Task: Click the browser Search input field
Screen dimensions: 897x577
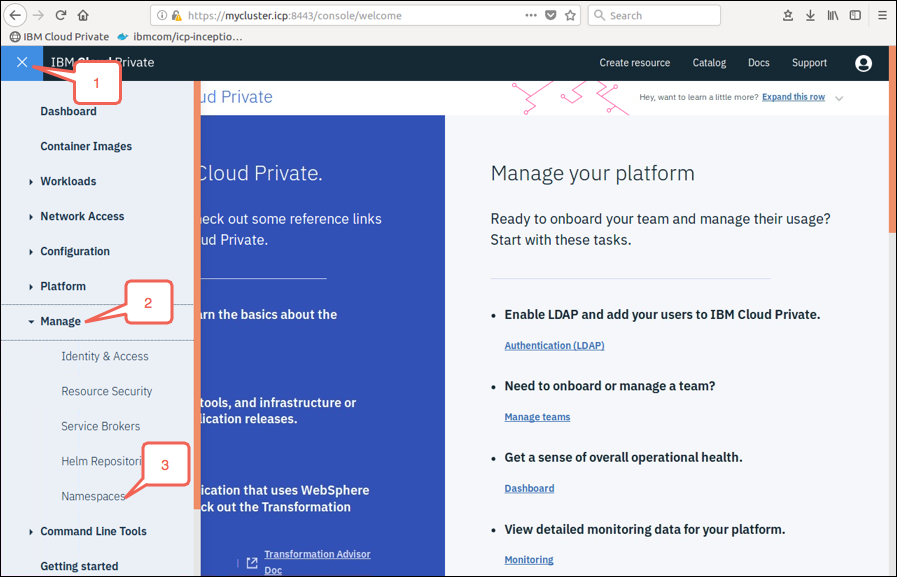Action: pyautogui.click(x=654, y=15)
